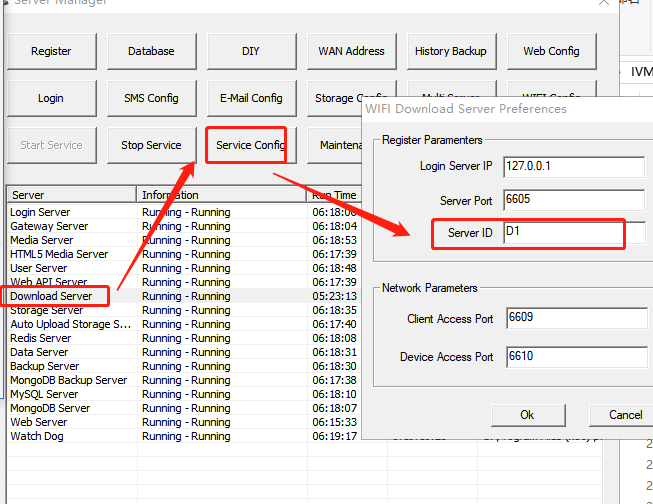
Task: Click run time 06:15:33 cell
Action: click(x=334, y=422)
